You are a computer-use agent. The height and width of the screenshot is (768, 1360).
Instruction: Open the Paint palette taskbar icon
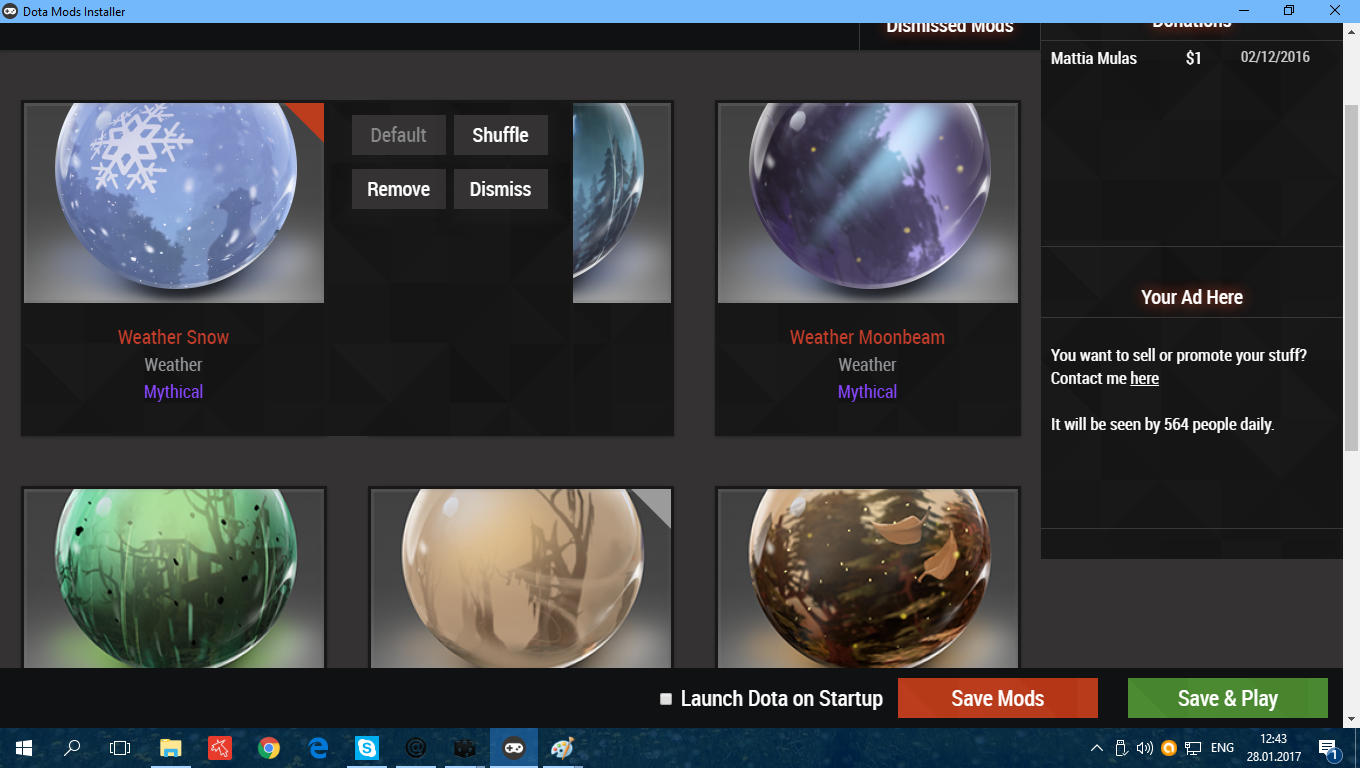562,748
